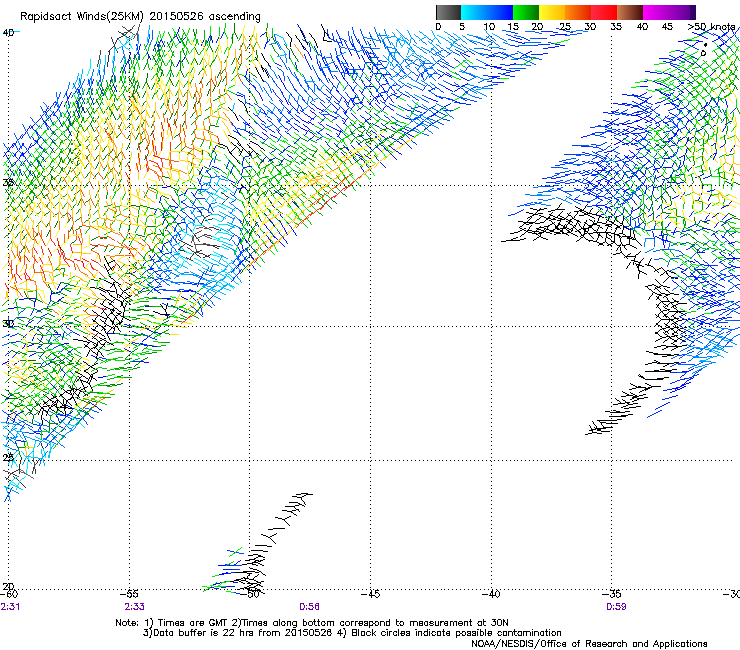The height and width of the screenshot is (650, 740).
Task: Click the latitude label '30'
Action: point(8,324)
